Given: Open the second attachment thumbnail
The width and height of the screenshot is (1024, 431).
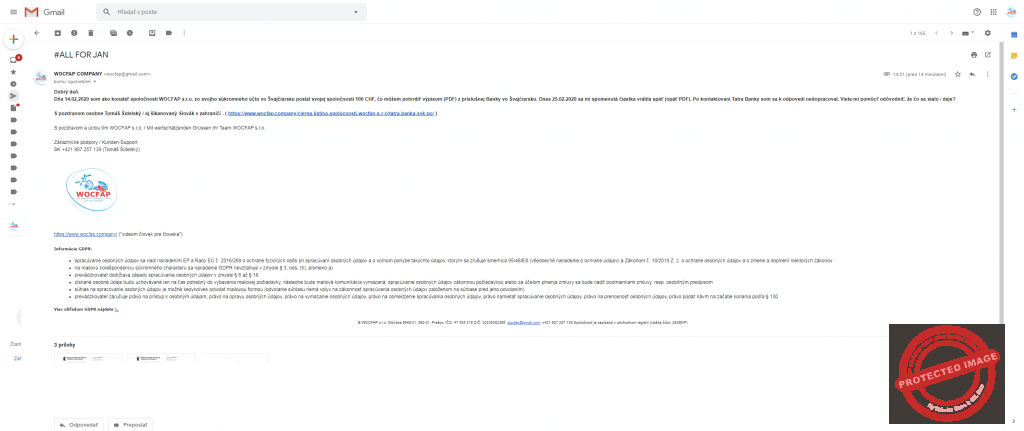Looking at the screenshot, I should click(161, 358).
